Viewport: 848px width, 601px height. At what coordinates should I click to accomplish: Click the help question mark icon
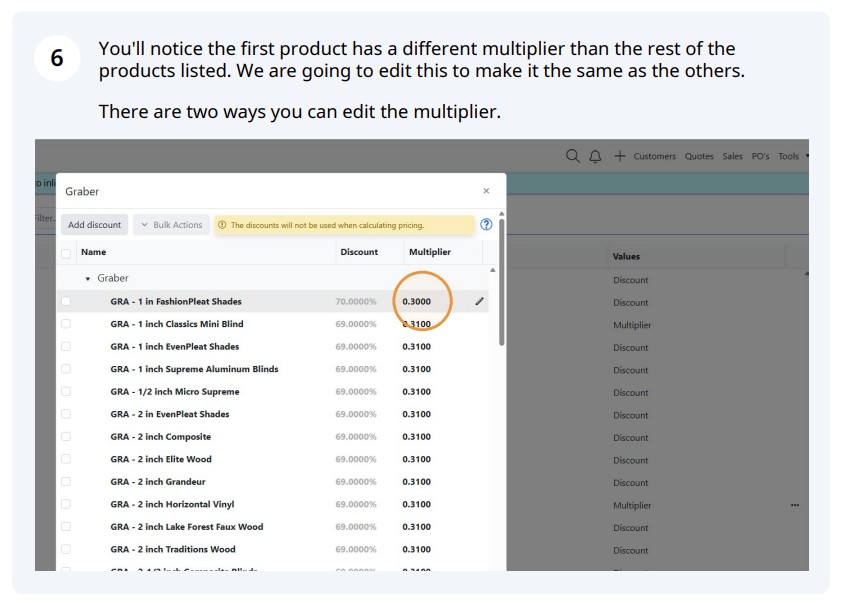(486, 224)
